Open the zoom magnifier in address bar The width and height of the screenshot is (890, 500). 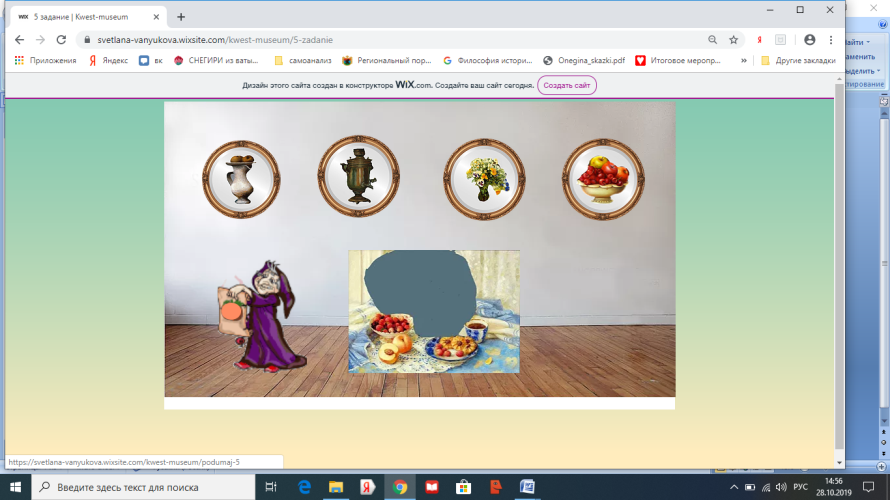(x=712, y=40)
